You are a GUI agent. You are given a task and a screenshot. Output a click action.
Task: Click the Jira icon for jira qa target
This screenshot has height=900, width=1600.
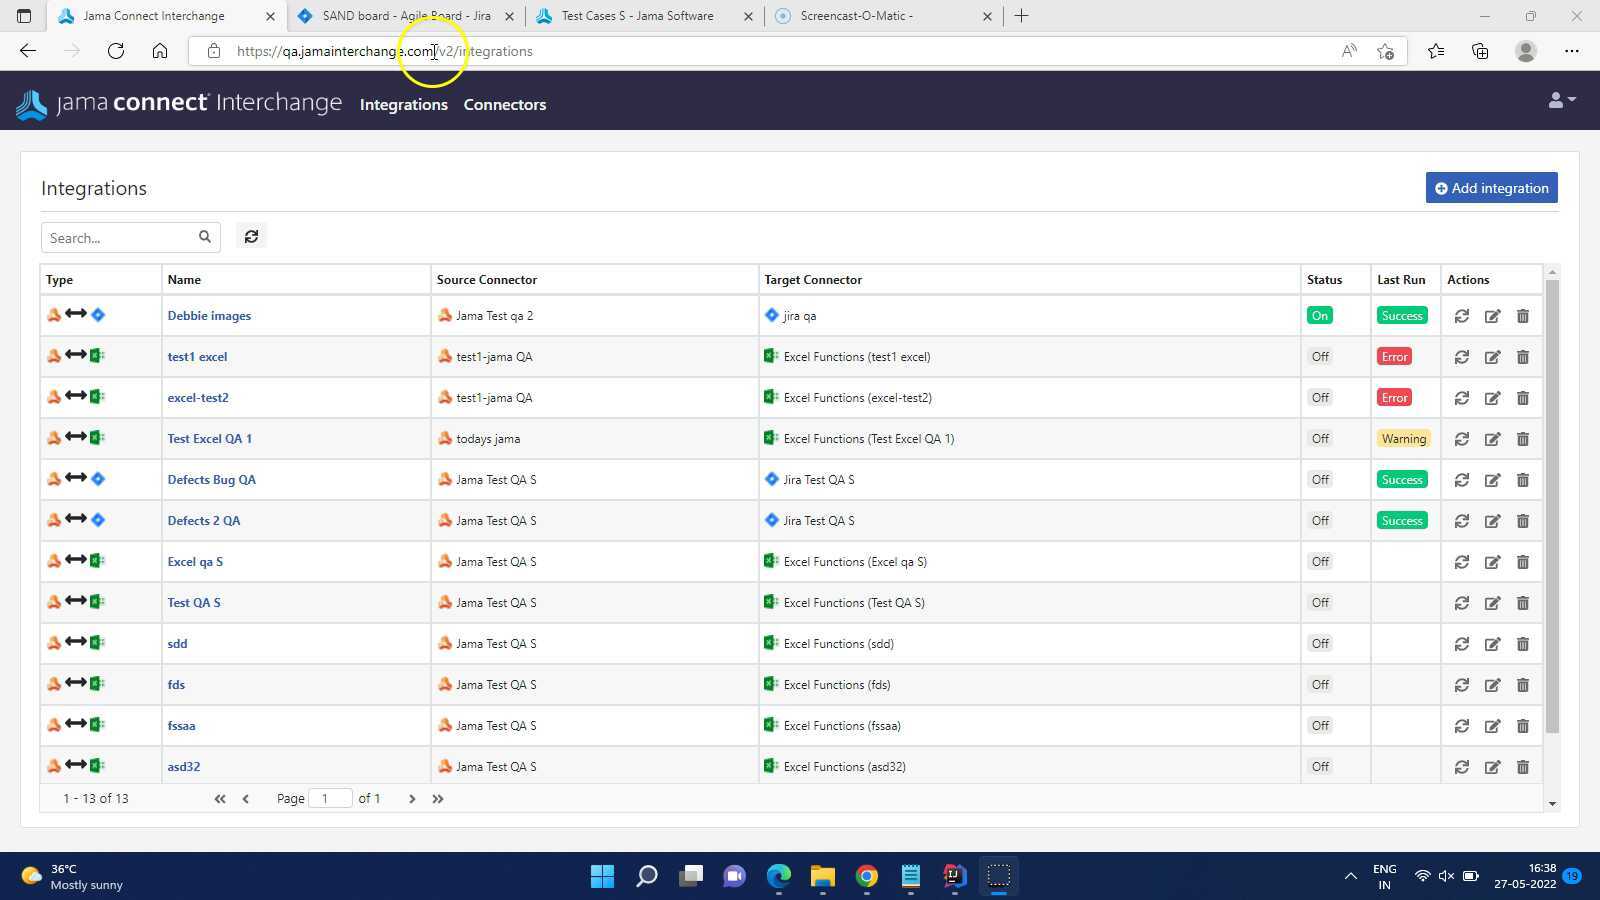pyautogui.click(x=771, y=315)
